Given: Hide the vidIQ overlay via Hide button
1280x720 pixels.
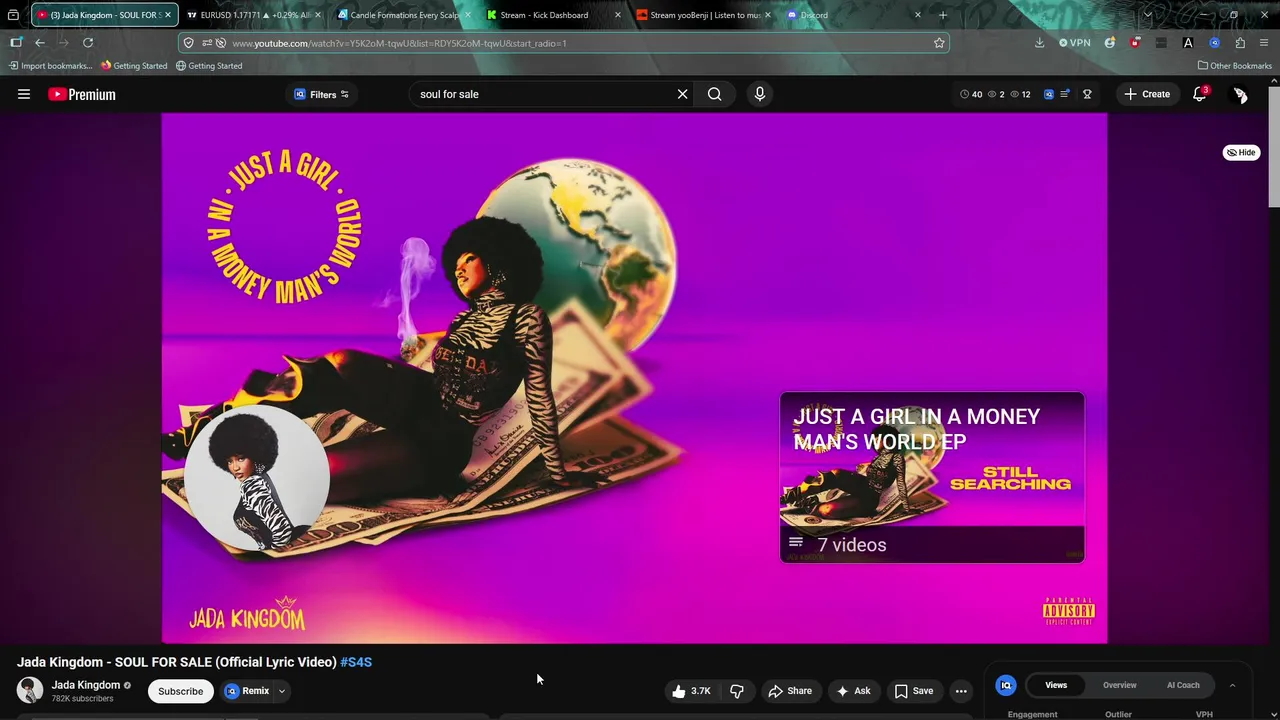Looking at the screenshot, I should (x=1241, y=152).
